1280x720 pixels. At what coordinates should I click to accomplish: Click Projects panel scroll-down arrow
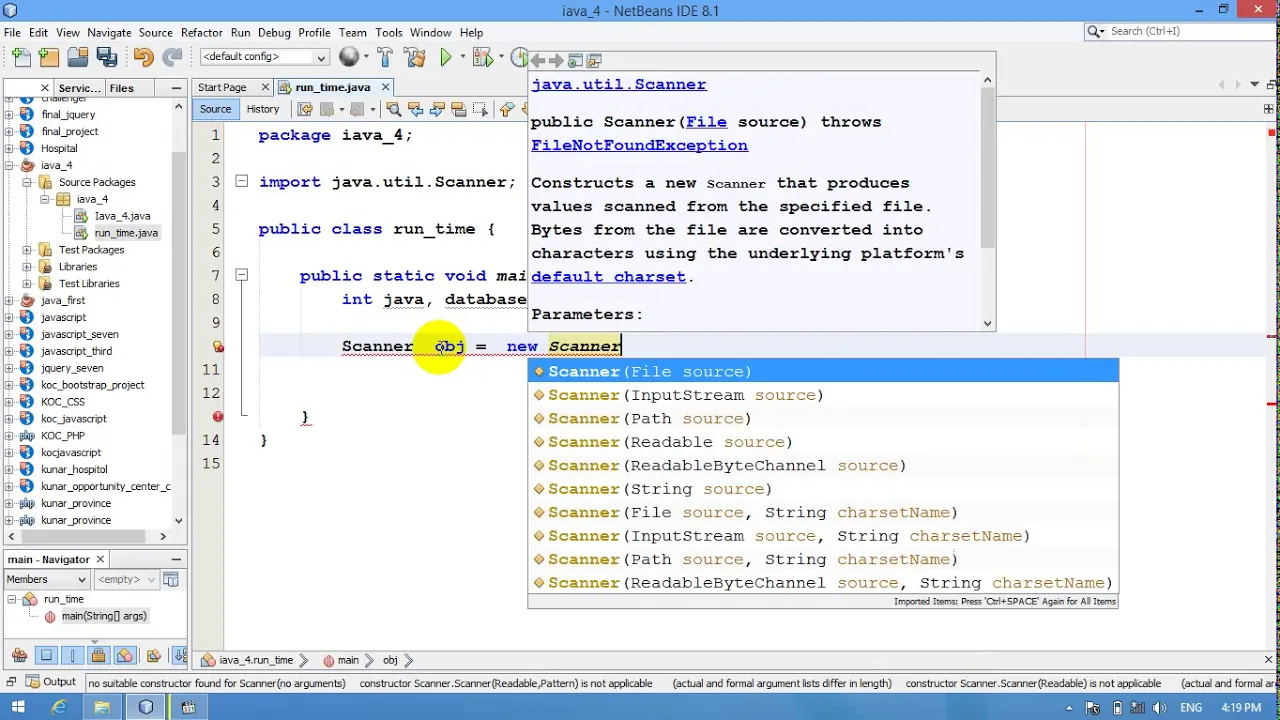(178, 520)
